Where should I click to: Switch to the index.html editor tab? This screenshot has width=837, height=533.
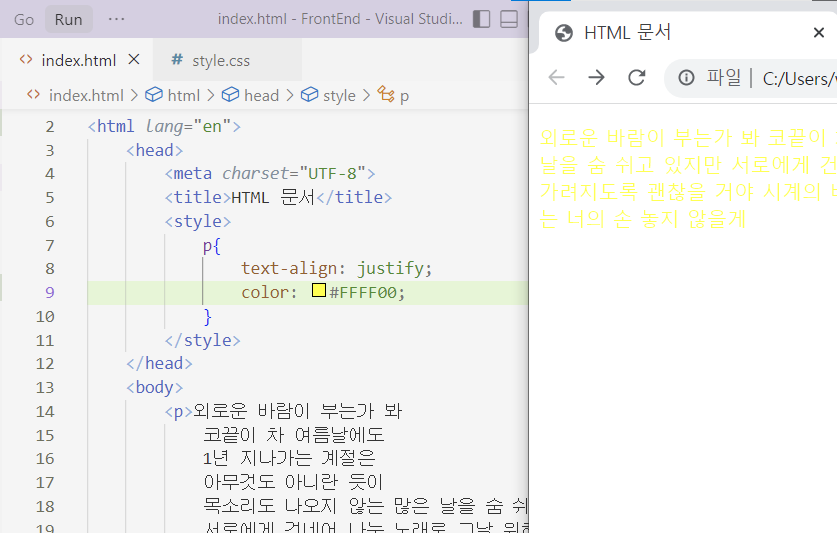[78, 60]
